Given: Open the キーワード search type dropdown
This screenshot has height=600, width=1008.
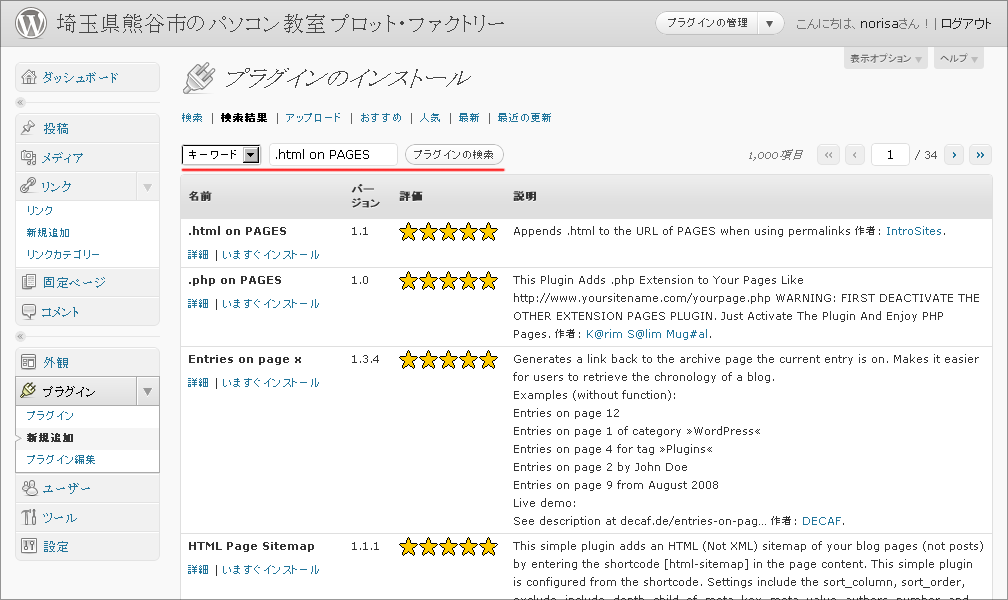Looking at the screenshot, I should tap(221, 154).
